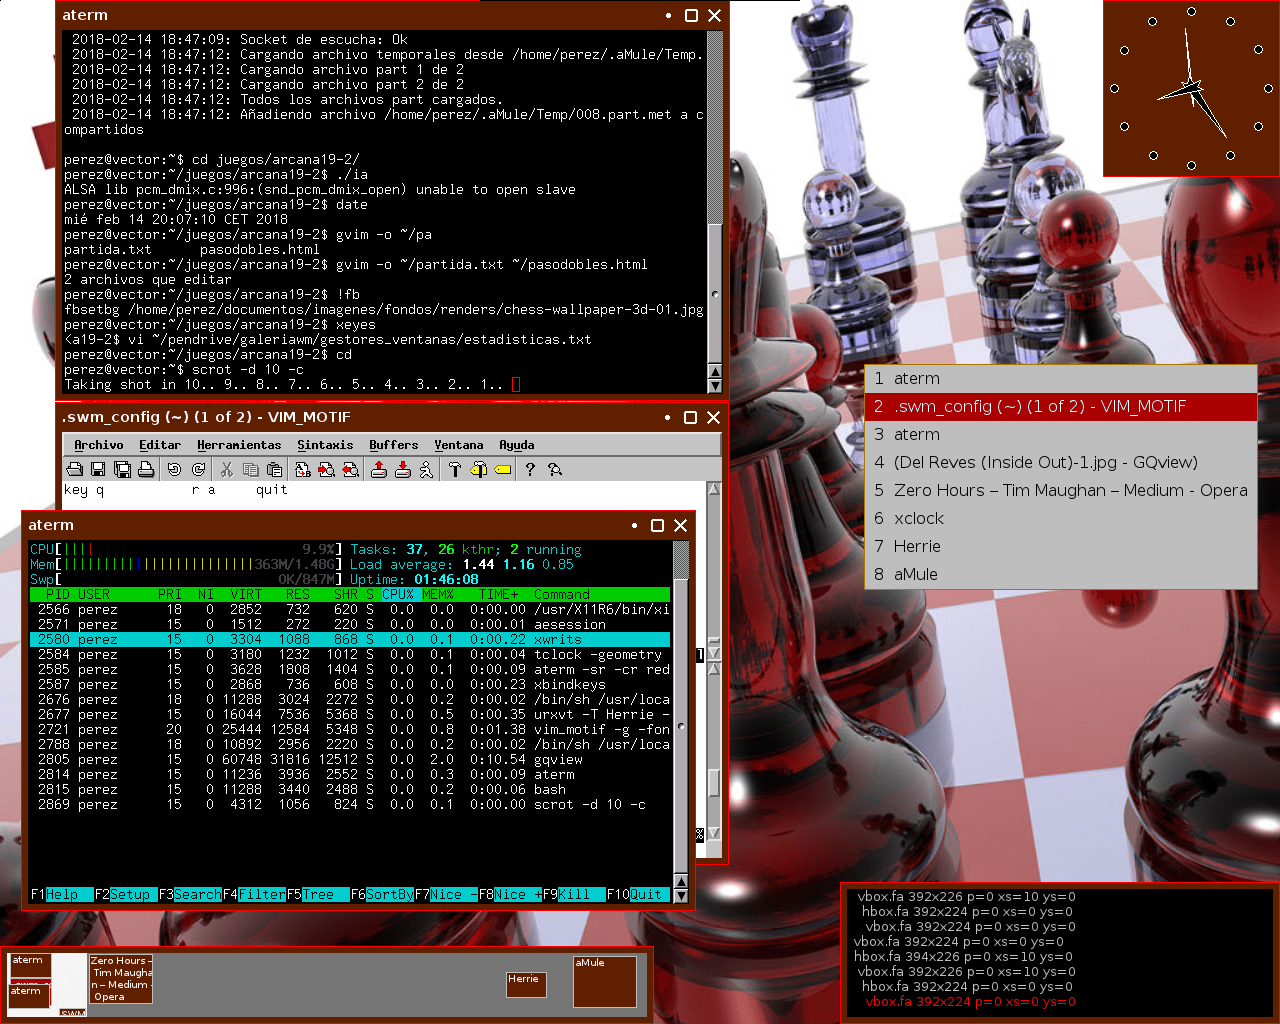Click F4 Filter in htop footer
The height and width of the screenshot is (1024, 1280).
point(254,895)
